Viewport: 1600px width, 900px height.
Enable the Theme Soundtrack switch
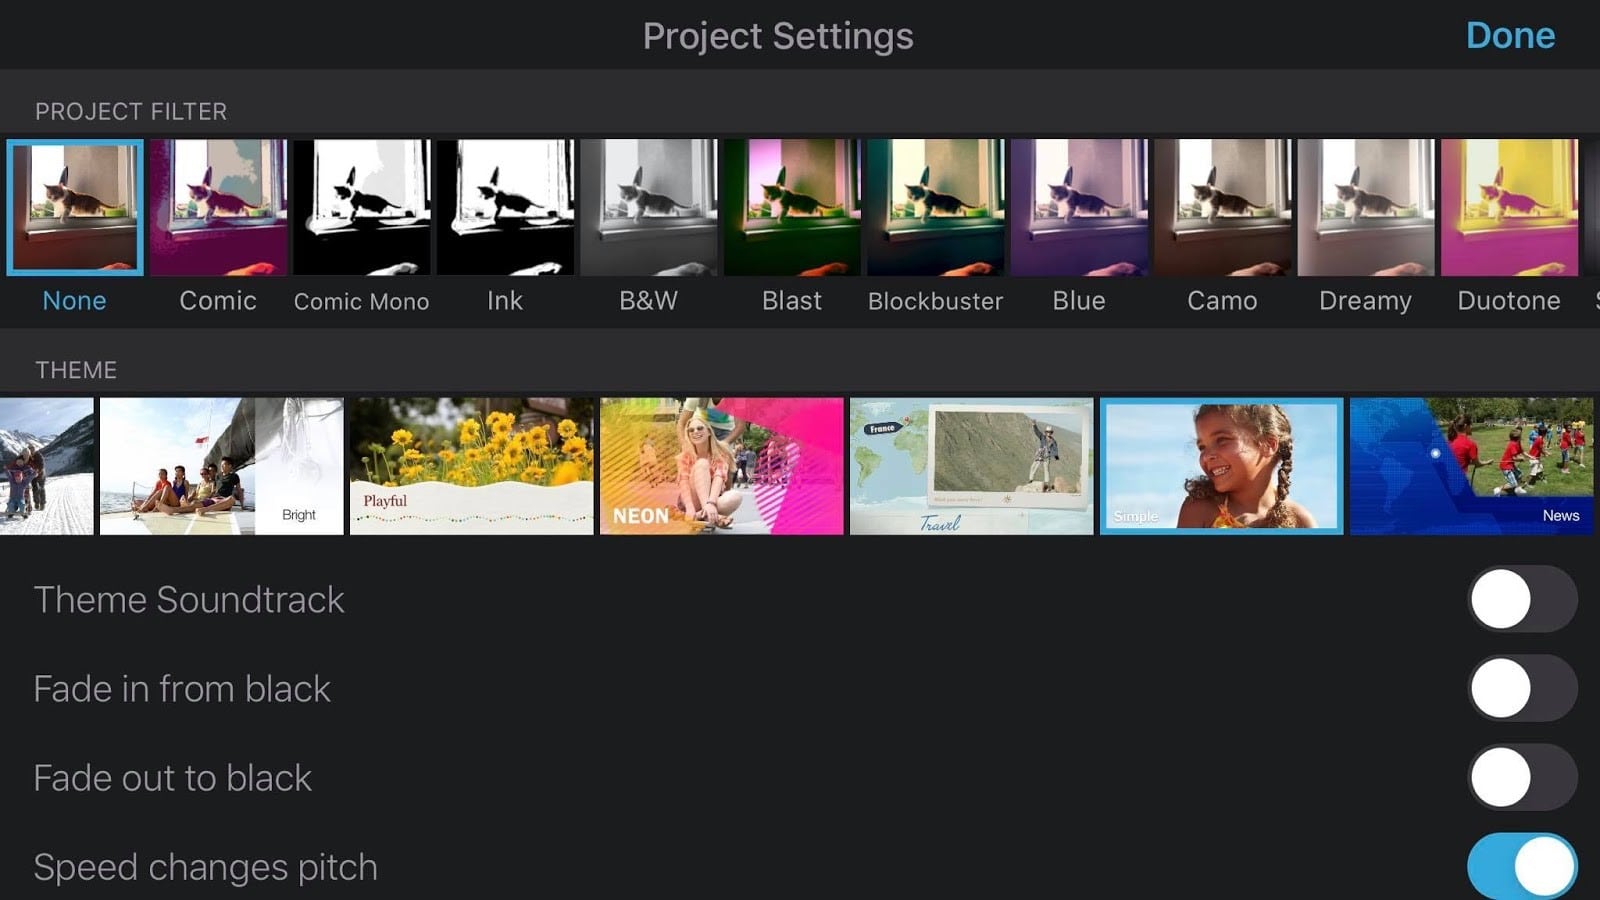click(1522, 599)
